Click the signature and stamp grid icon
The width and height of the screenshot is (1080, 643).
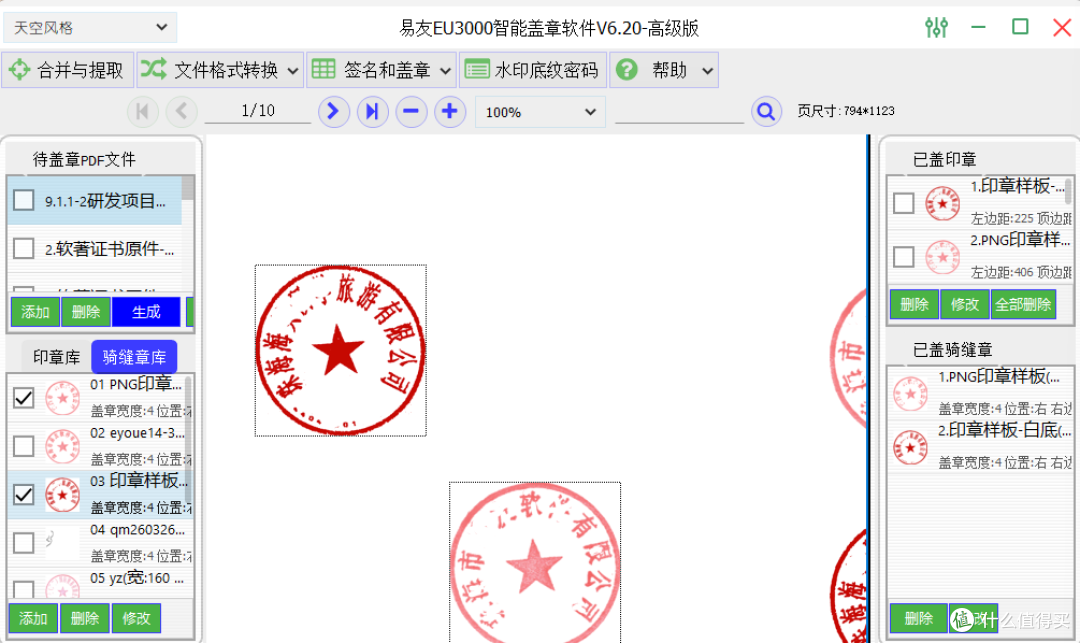coord(324,69)
